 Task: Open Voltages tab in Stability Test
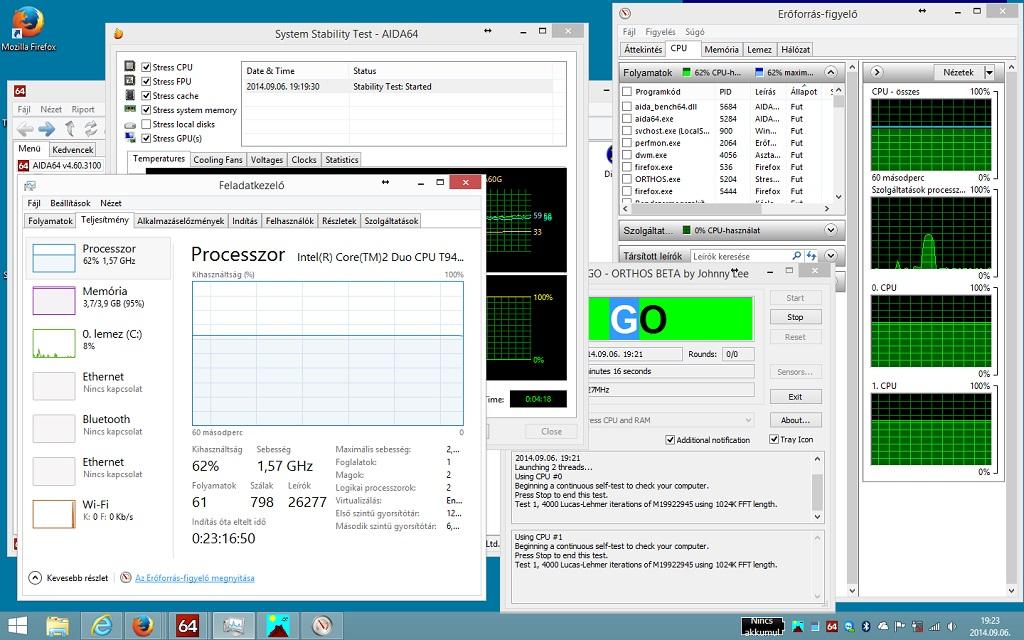(x=266, y=159)
